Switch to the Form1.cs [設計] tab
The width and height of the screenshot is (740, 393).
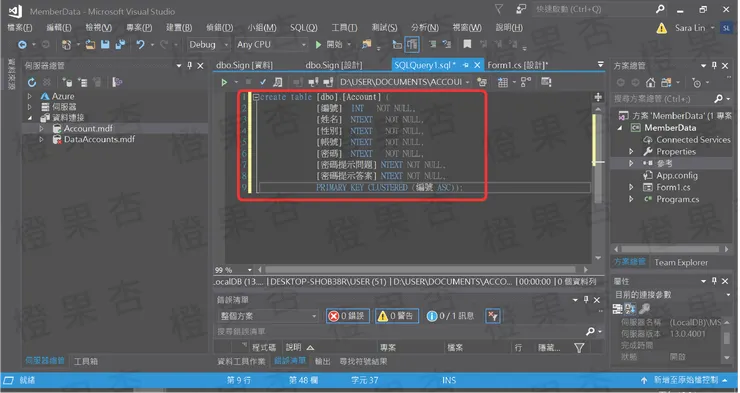pos(518,65)
